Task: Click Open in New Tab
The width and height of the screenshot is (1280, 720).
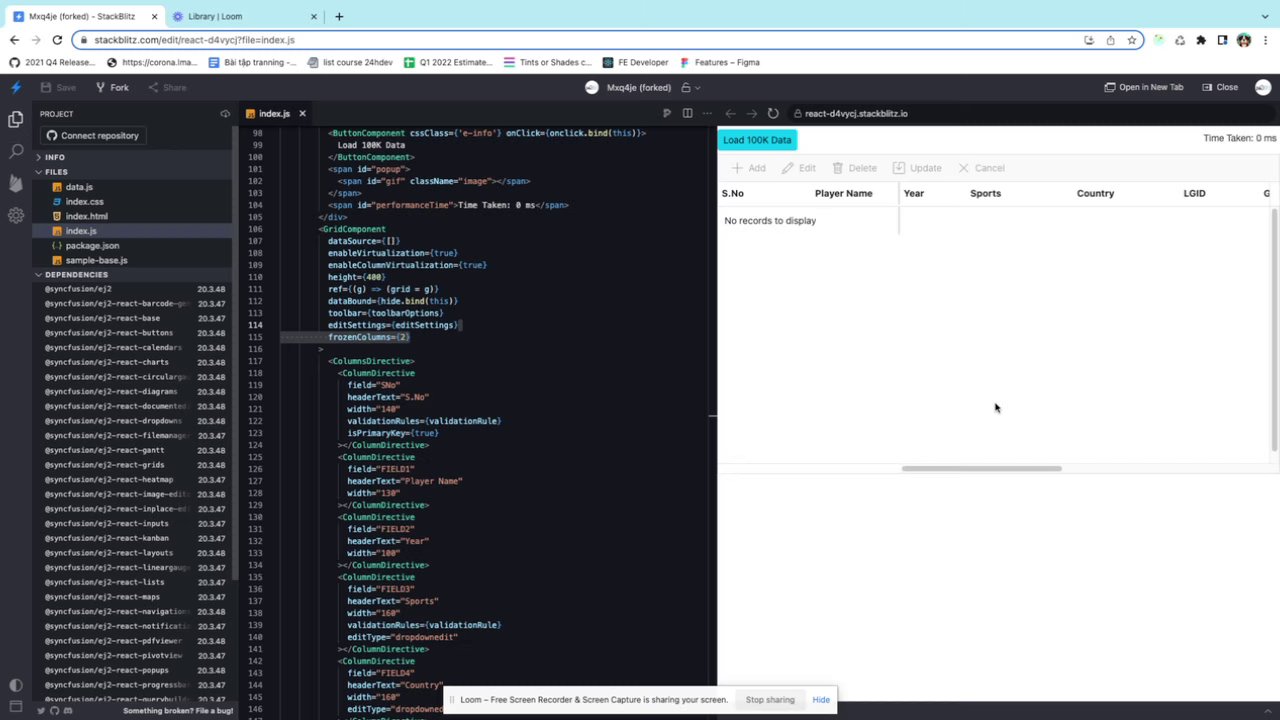Action: click(x=1144, y=87)
